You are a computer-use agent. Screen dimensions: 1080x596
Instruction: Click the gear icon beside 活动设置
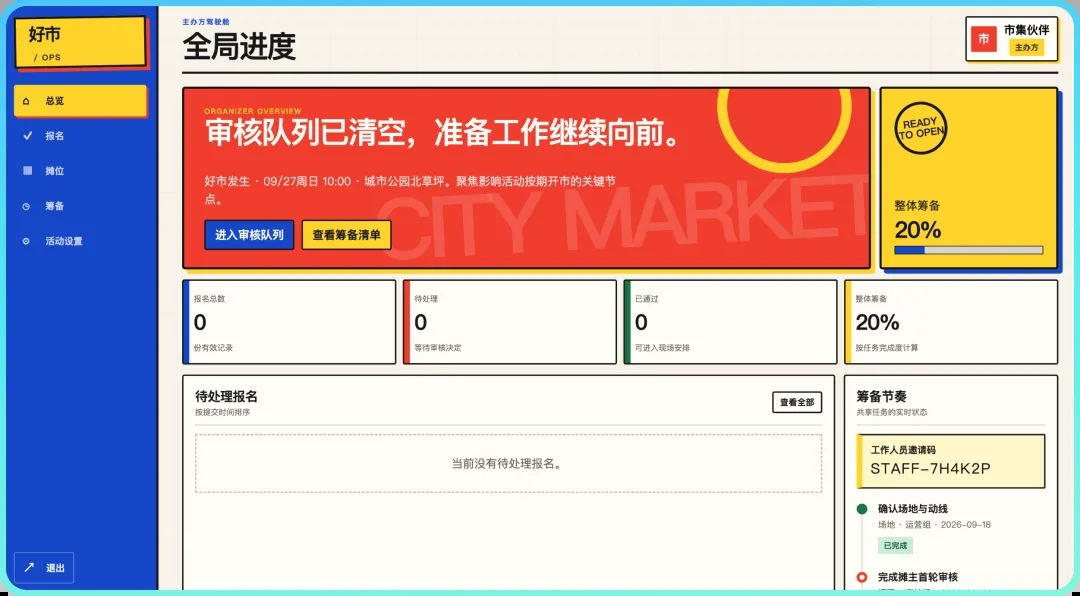[27, 241]
